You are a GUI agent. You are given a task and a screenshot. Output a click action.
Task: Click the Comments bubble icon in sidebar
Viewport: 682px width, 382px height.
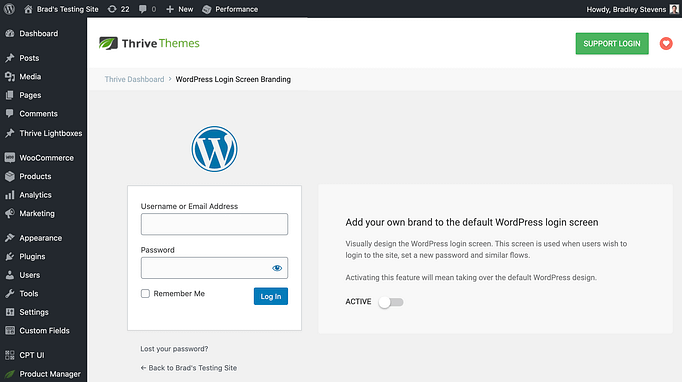click(10, 114)
